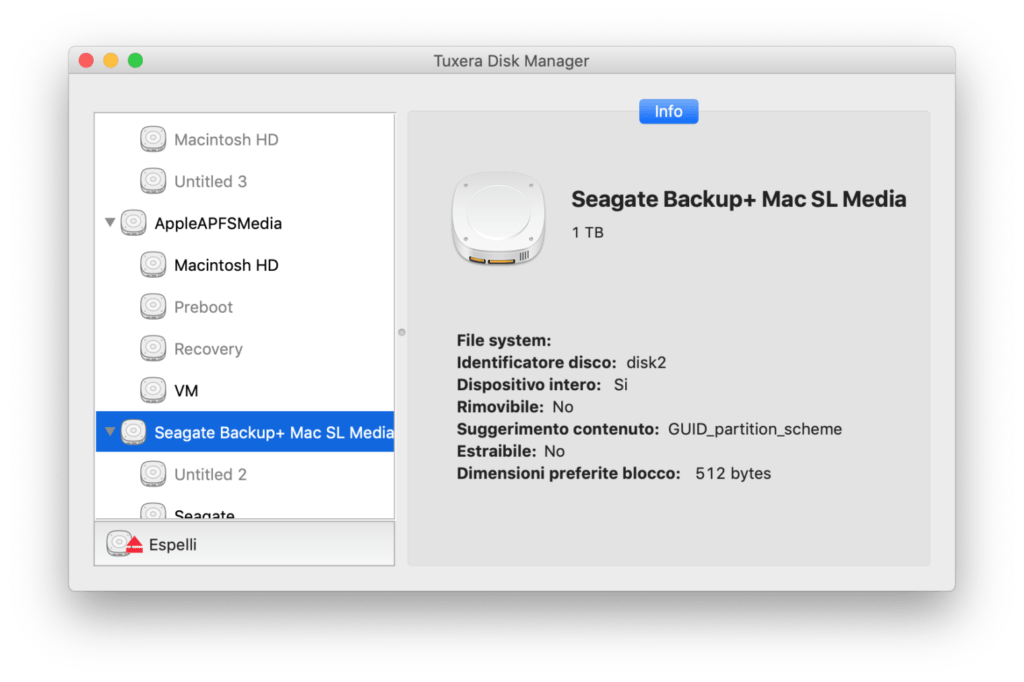
Task: Click the Seagate Backup+ Mac SL Media disk icon
Action: (x=133, y=432)
